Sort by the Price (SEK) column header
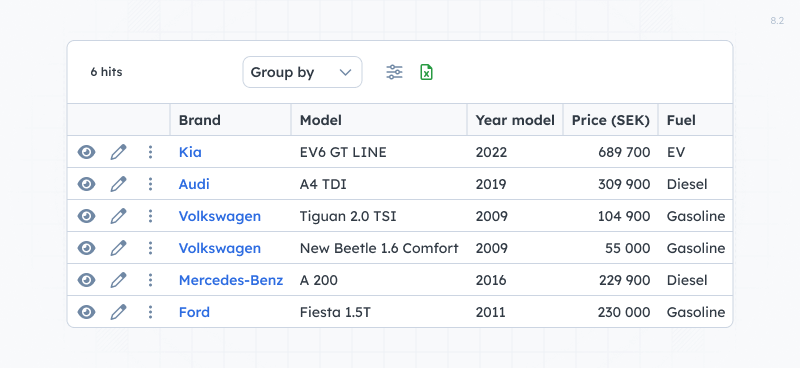The height and width of the screenshot is (368, 800). [611, 120]
